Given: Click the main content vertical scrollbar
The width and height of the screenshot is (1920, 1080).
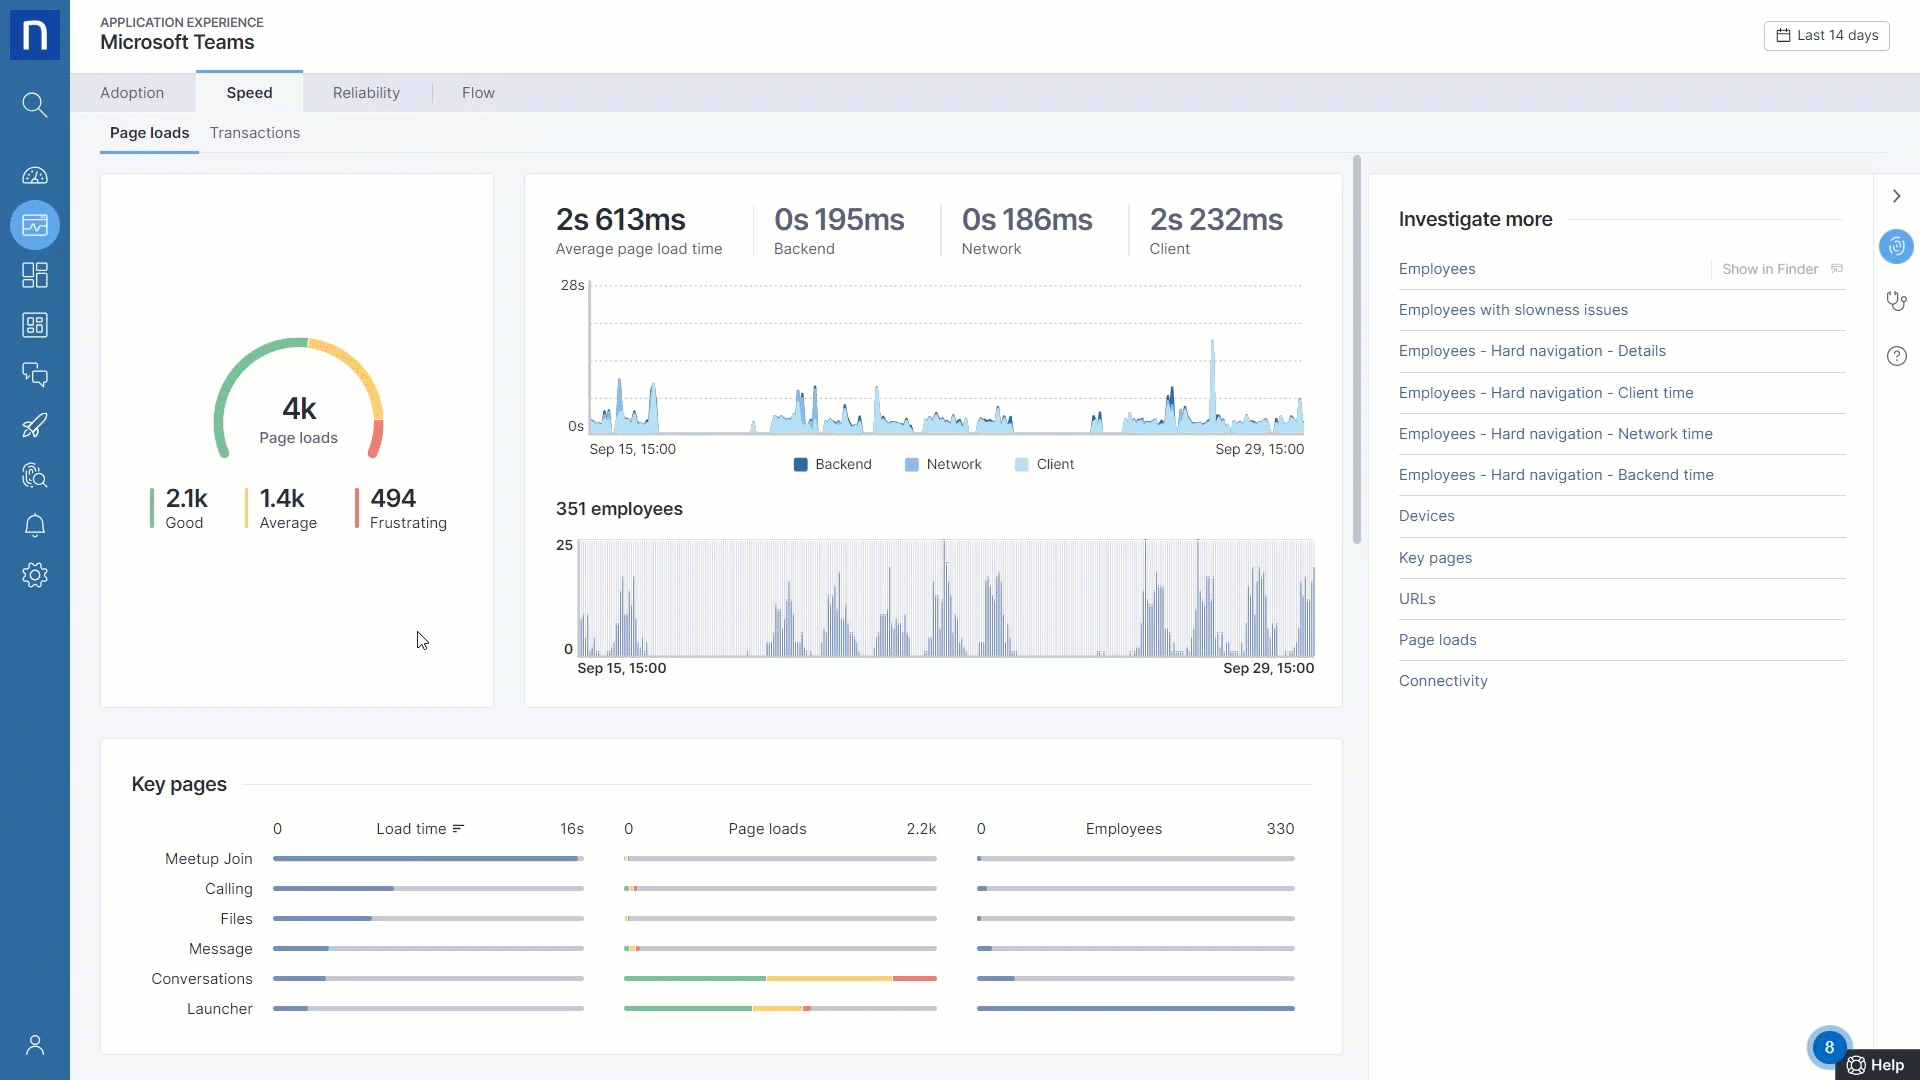Looking at the screenshot, I should [1357, 350].
